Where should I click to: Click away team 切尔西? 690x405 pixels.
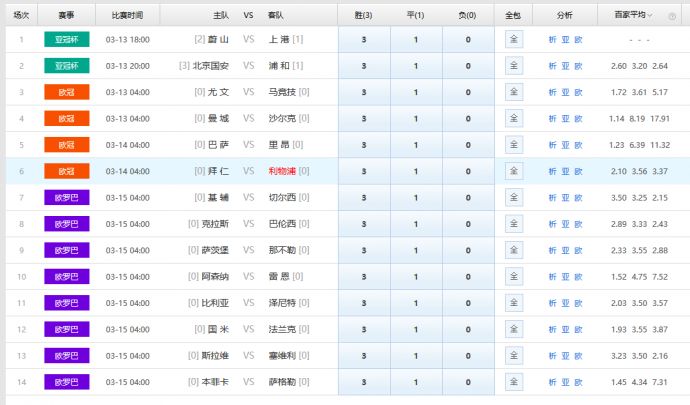click(282, 198)
